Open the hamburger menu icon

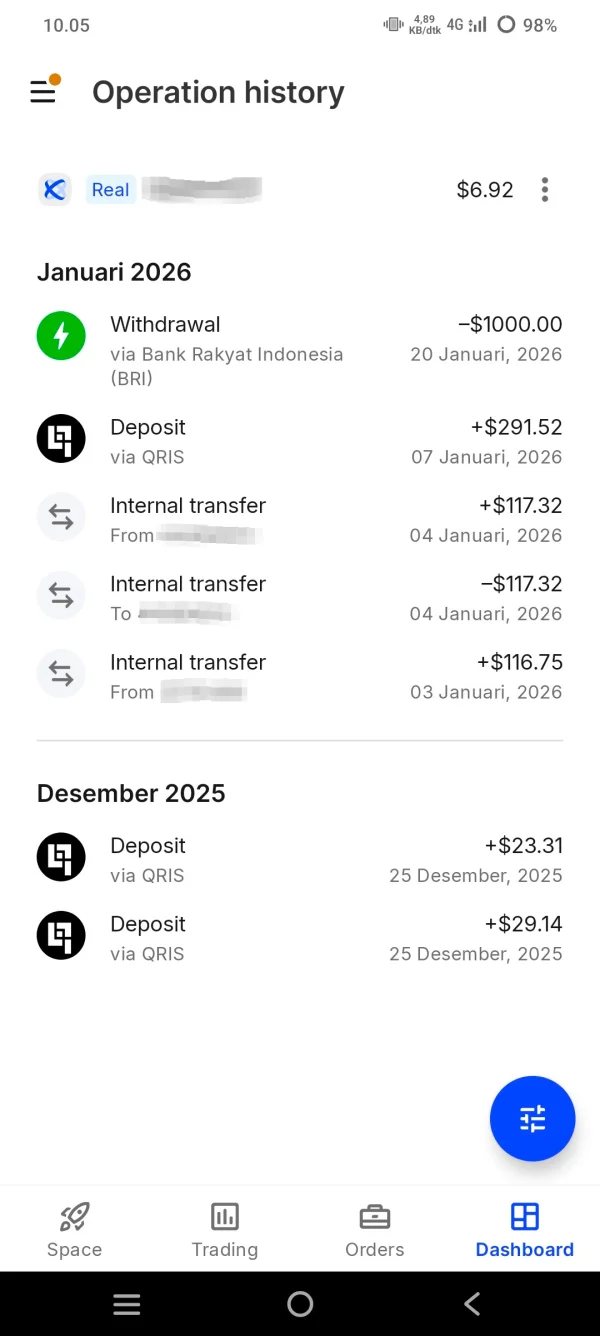[x=43, y=92]
